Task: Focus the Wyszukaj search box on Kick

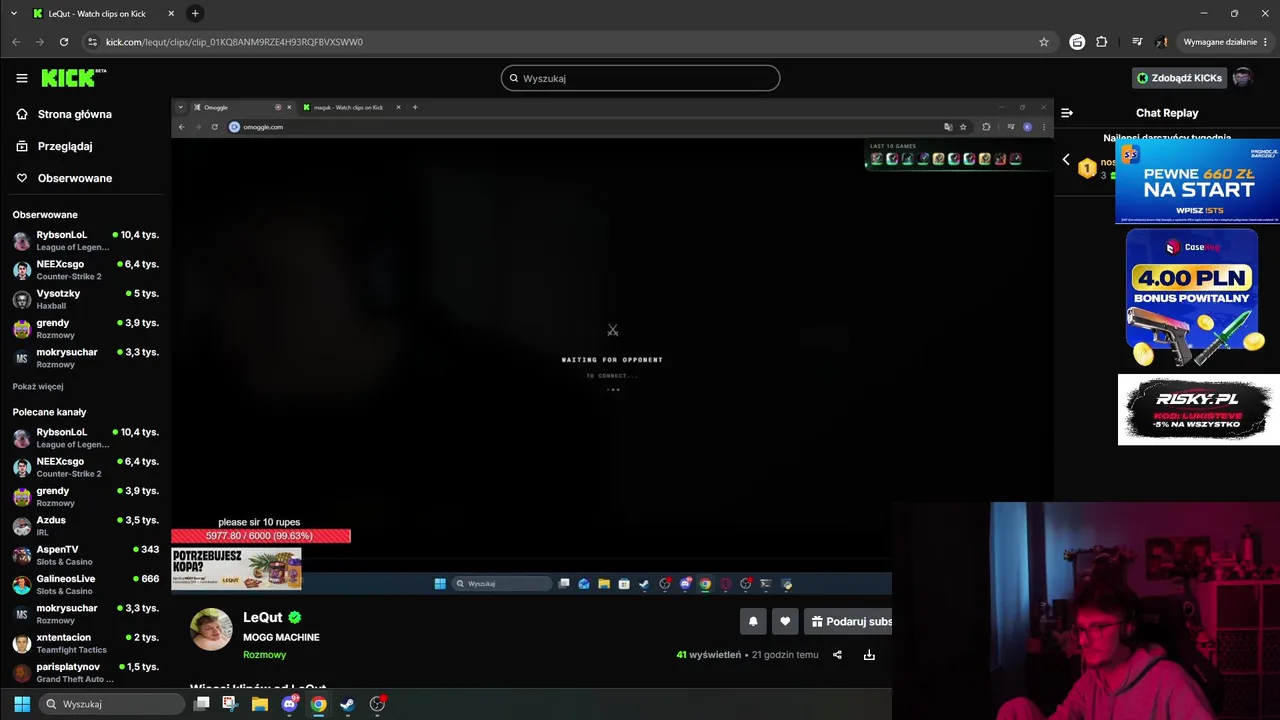Action: (640, 78)
